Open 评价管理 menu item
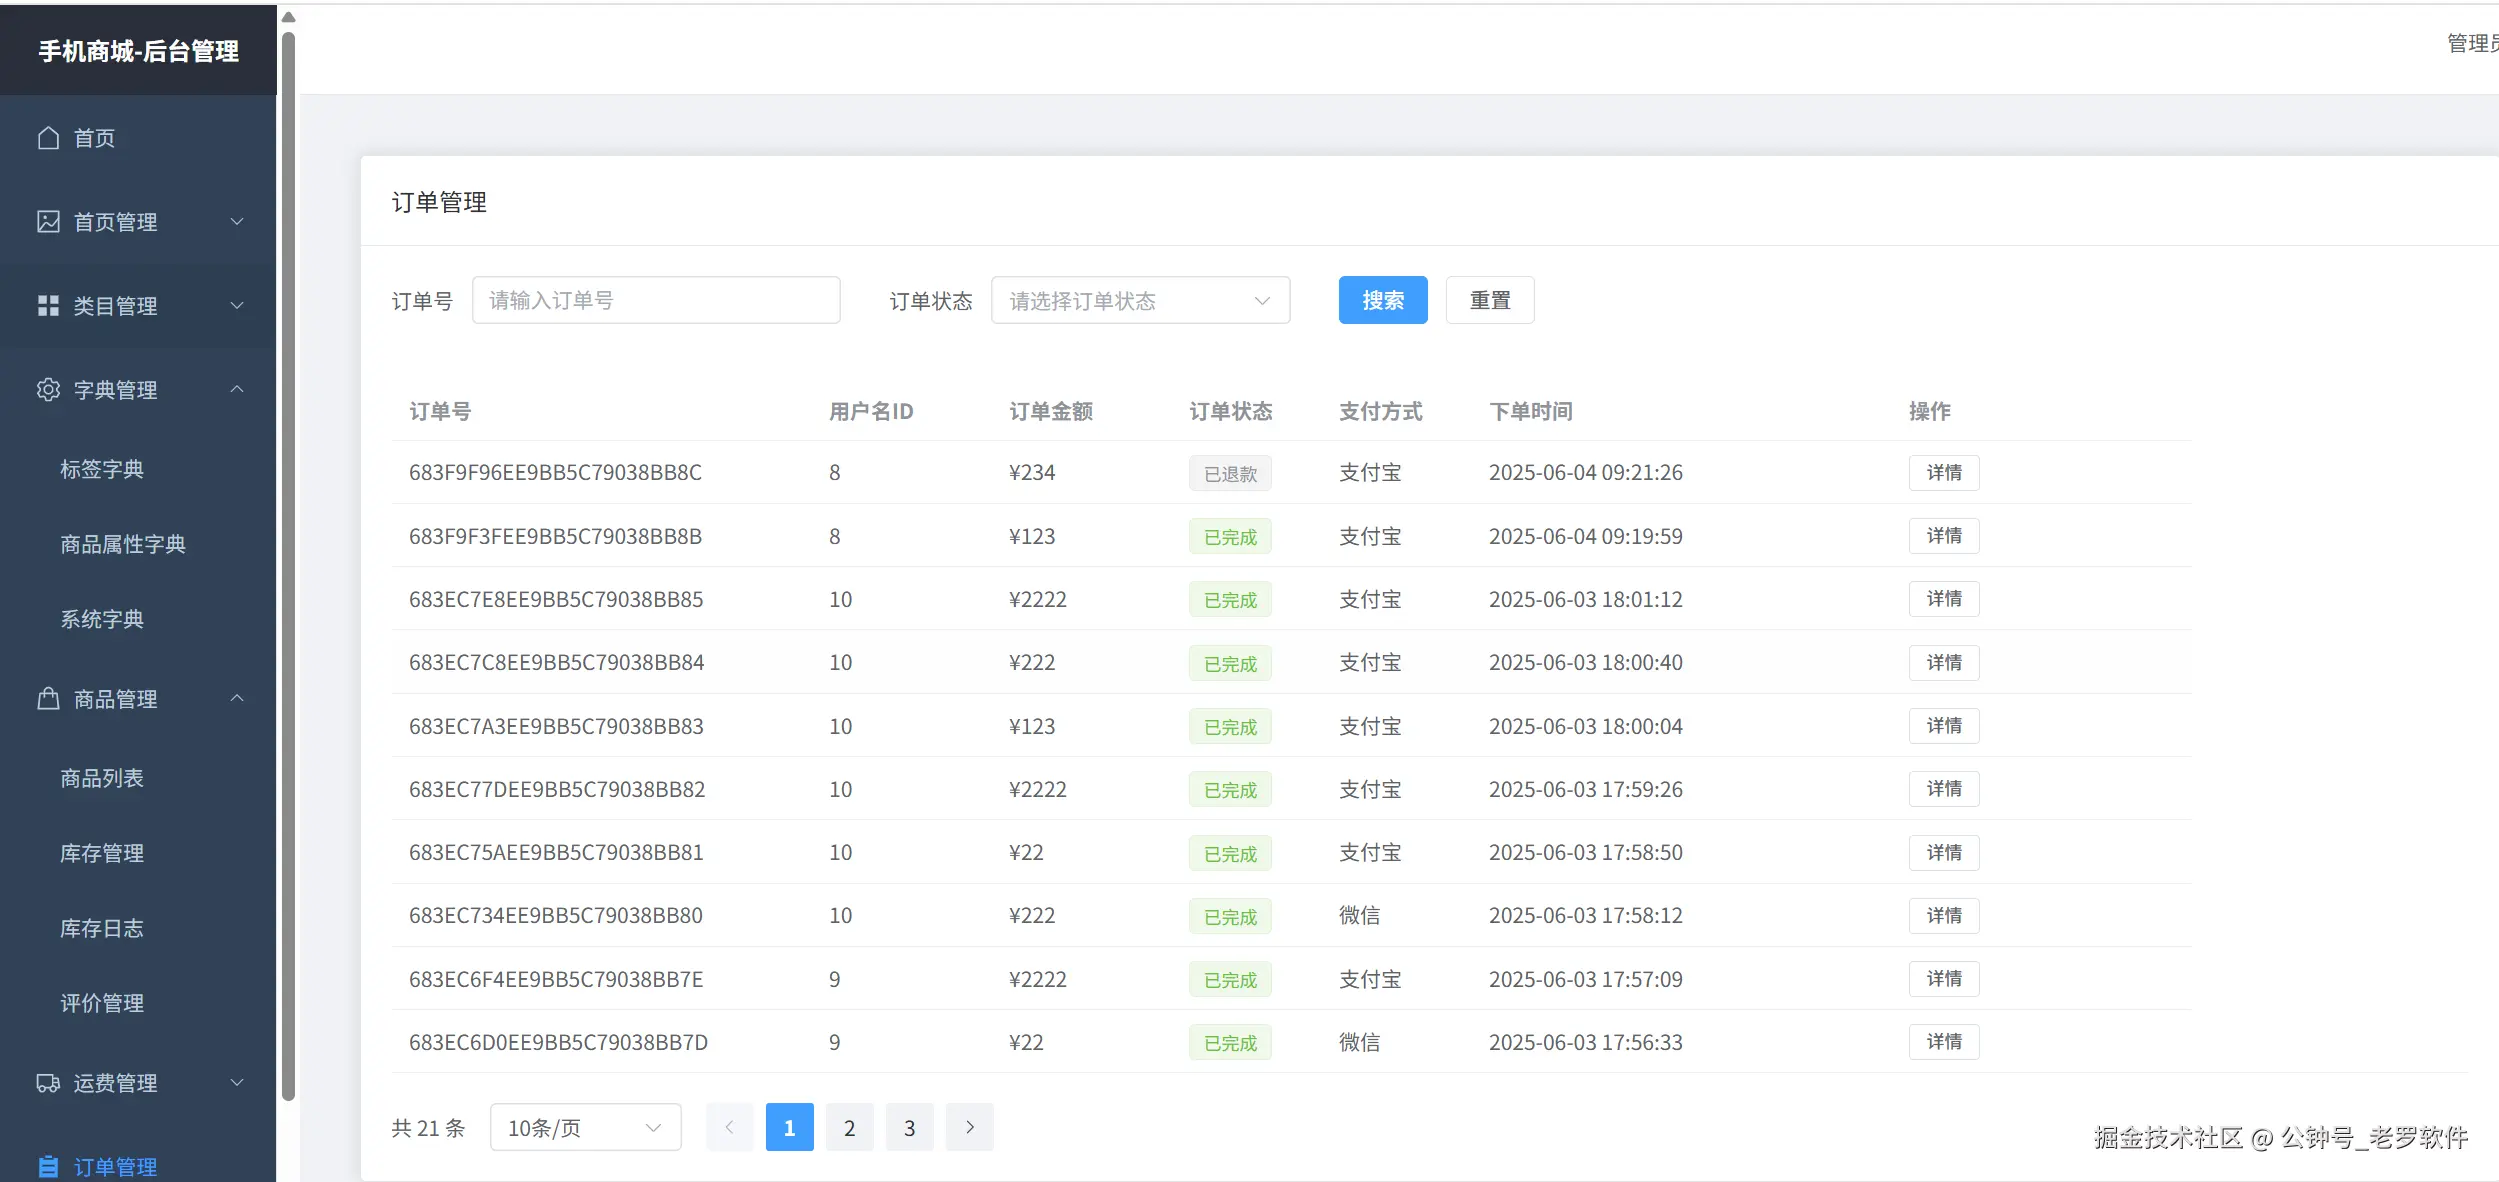 (x=102, y=1003)
